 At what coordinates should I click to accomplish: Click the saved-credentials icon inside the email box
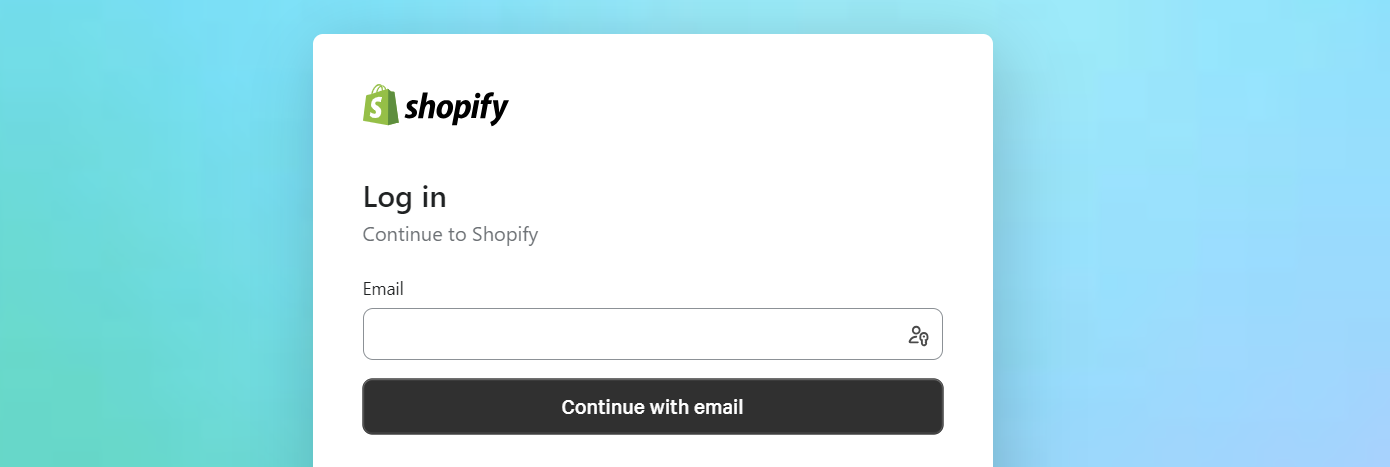pos(918,335)
